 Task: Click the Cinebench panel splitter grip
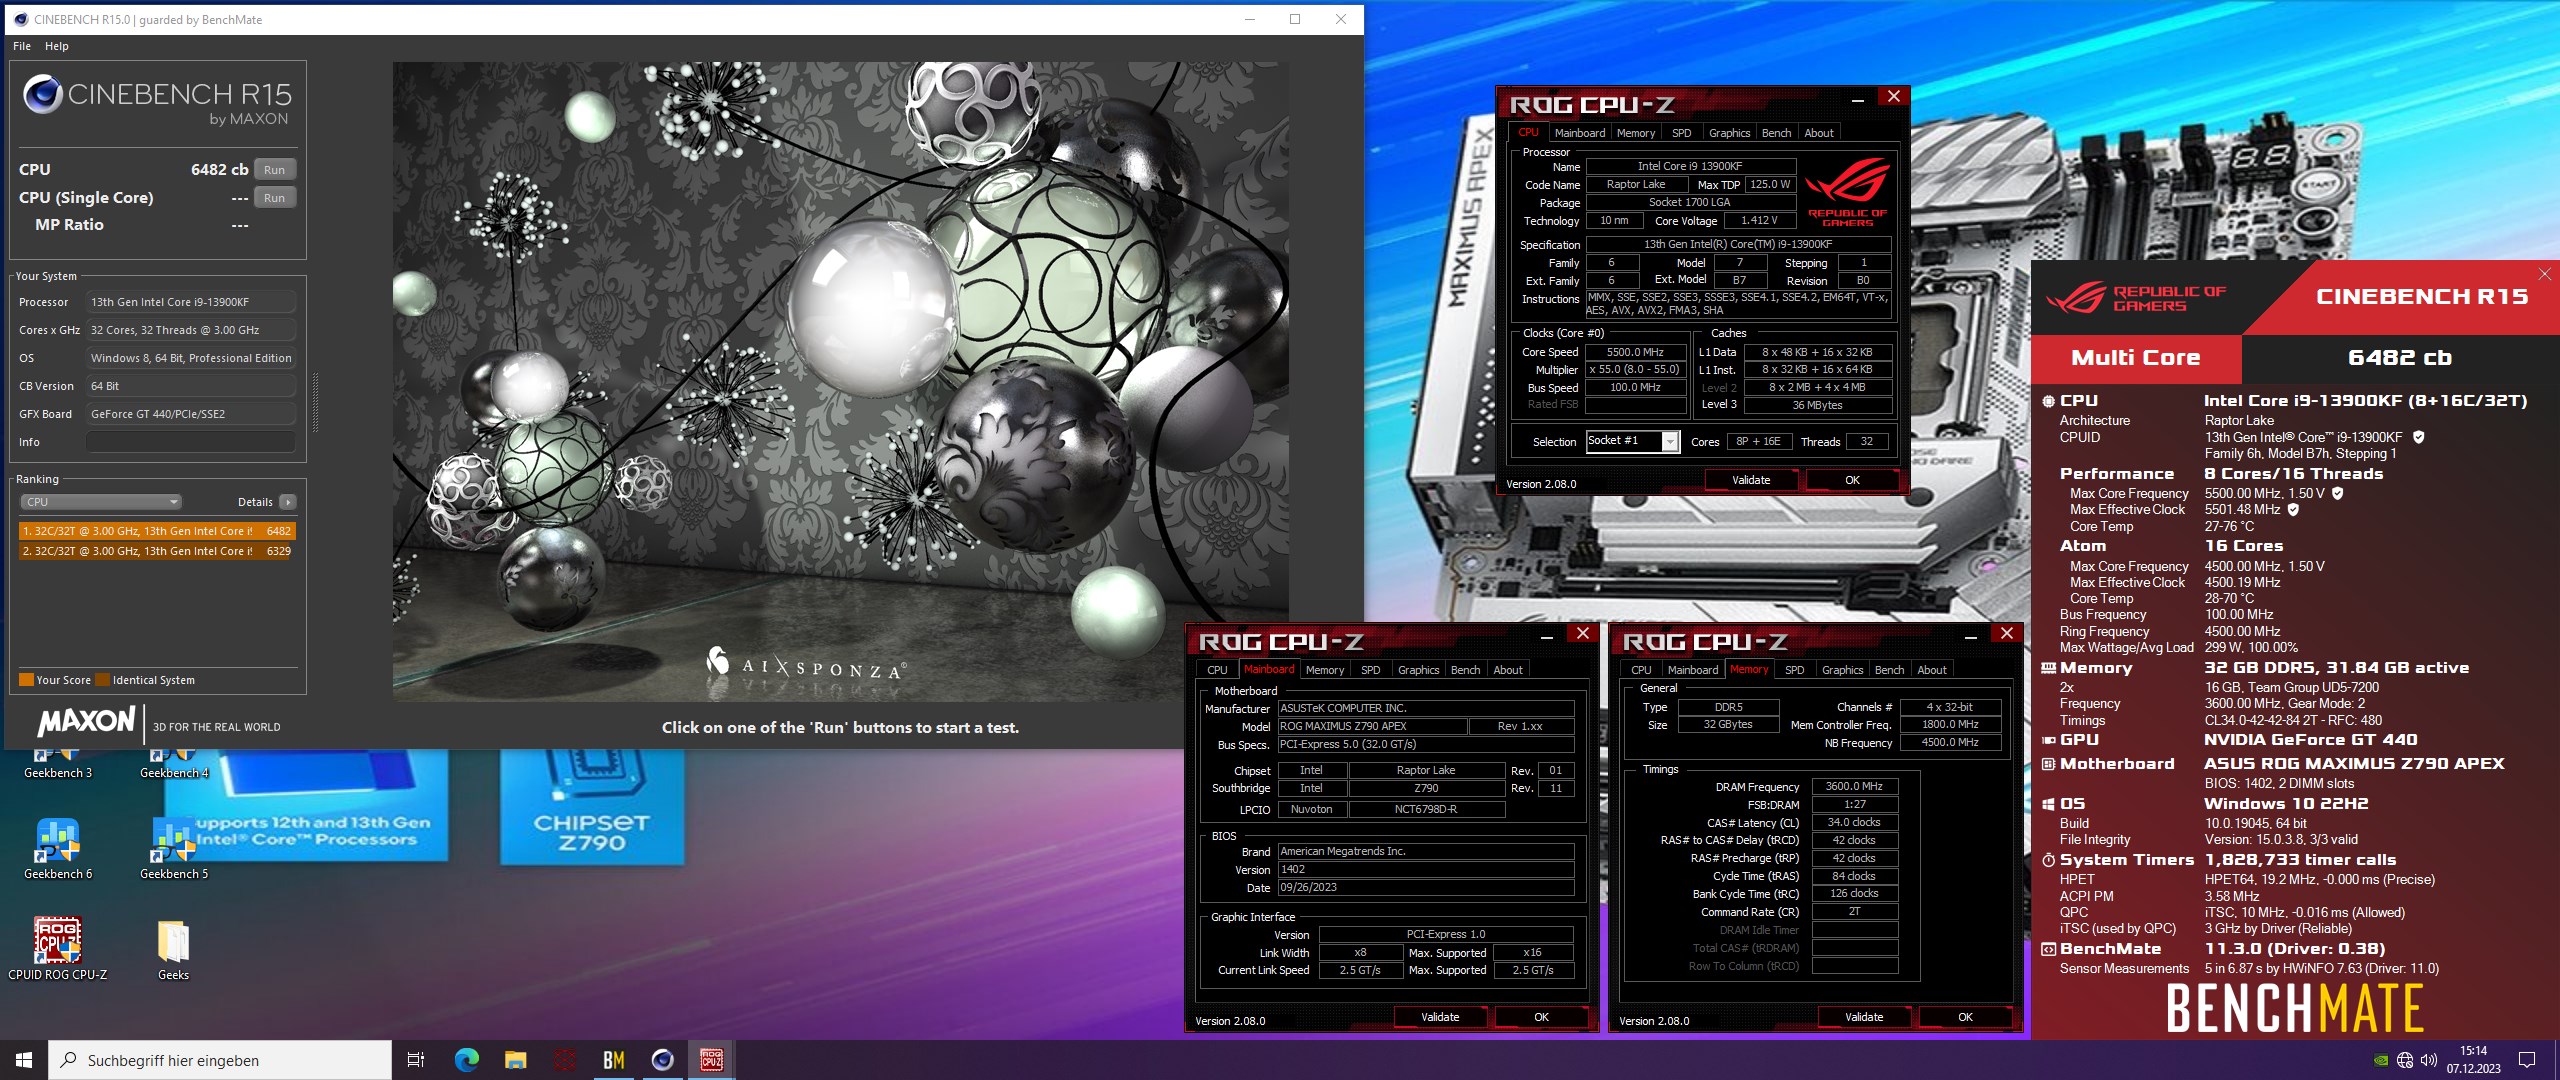pyautogui.click(x=316, y=402)
